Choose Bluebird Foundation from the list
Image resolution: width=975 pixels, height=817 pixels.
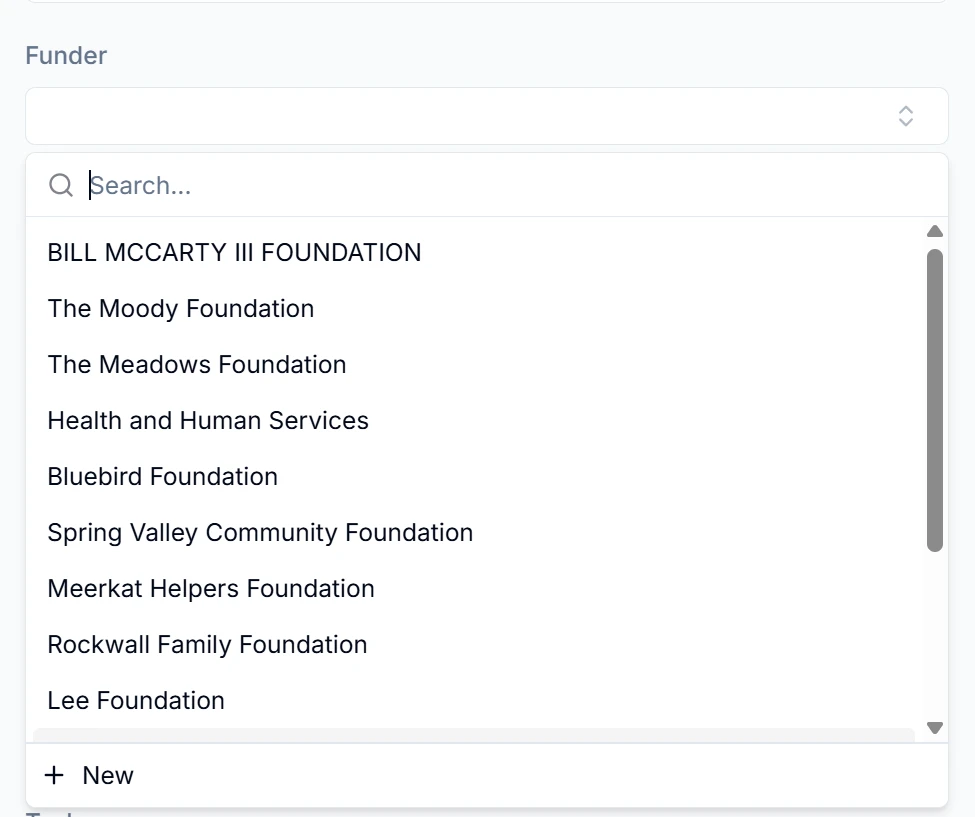(x=163, y=477)
